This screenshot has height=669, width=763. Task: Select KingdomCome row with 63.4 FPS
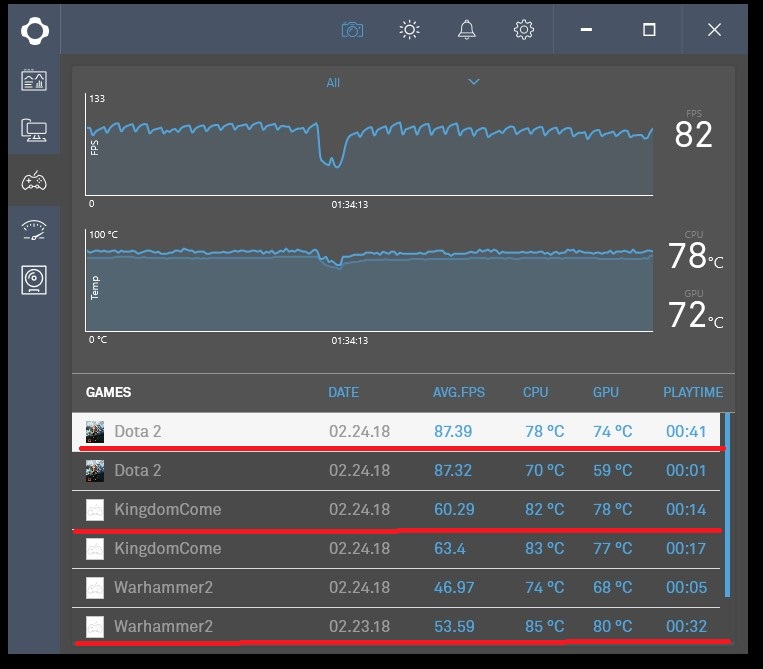pyautogui.click(x=396, y=548)
